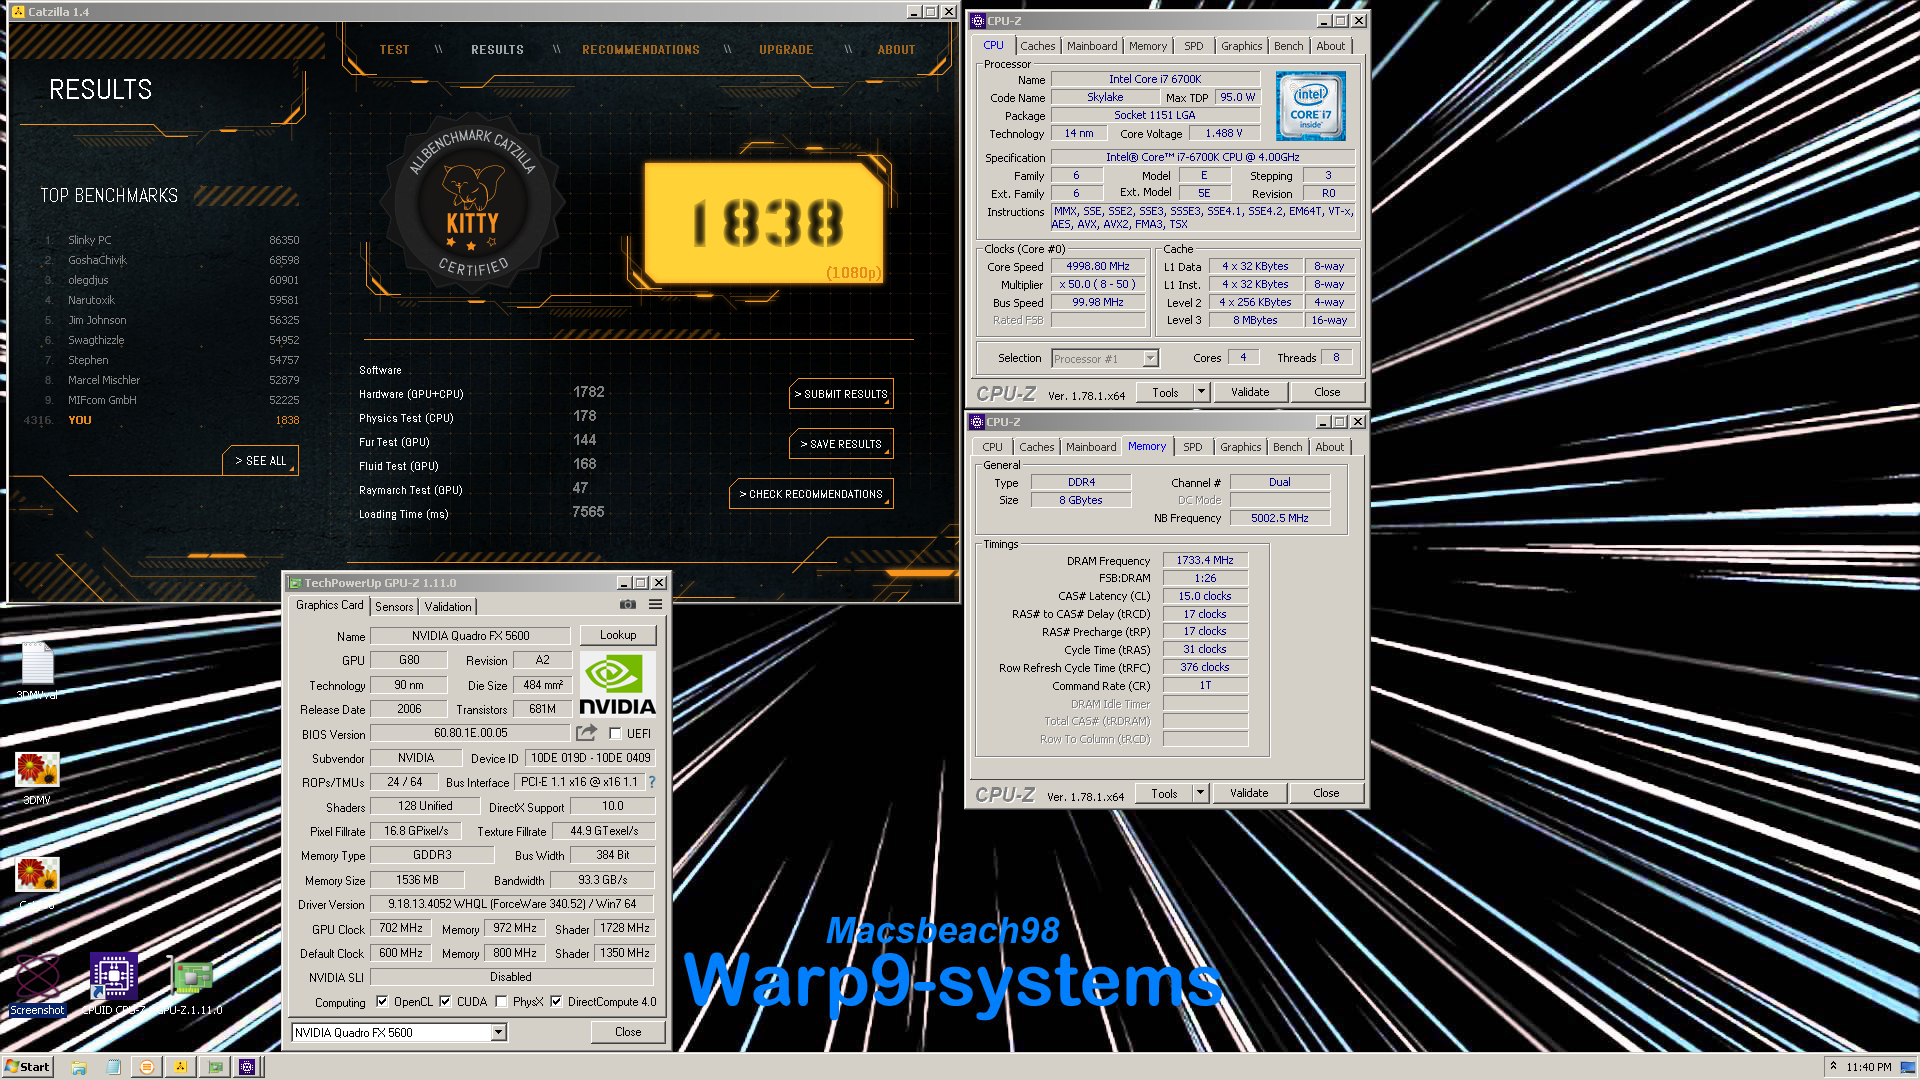Toggle the DirectCompute 4.0 checkbox
The image size is (1920, 1080).
pyautogui.click(x=556, y=1001)
